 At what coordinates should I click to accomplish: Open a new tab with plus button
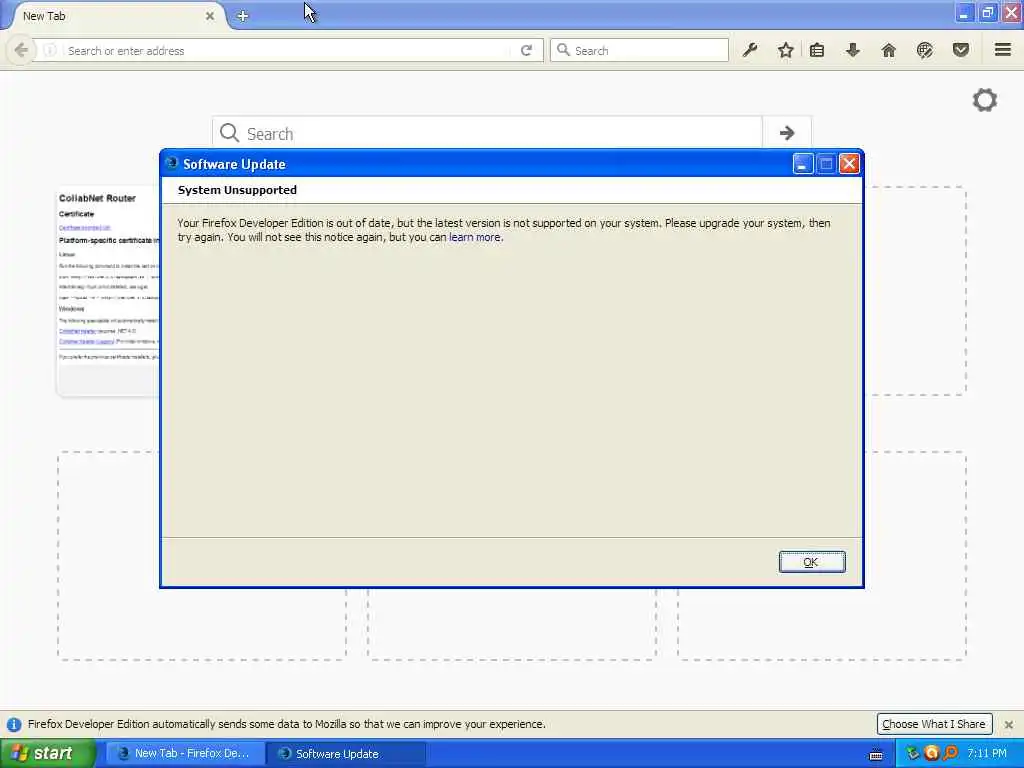point(242,16)
